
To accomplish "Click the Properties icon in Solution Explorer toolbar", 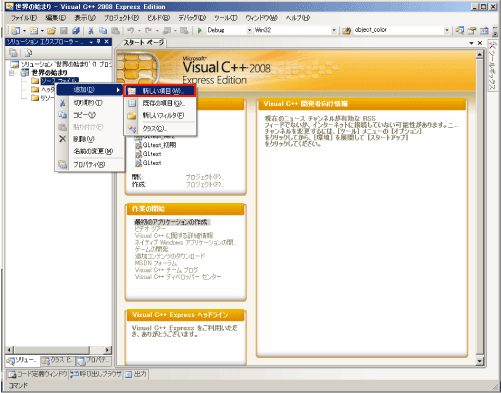I will point(13,52).
